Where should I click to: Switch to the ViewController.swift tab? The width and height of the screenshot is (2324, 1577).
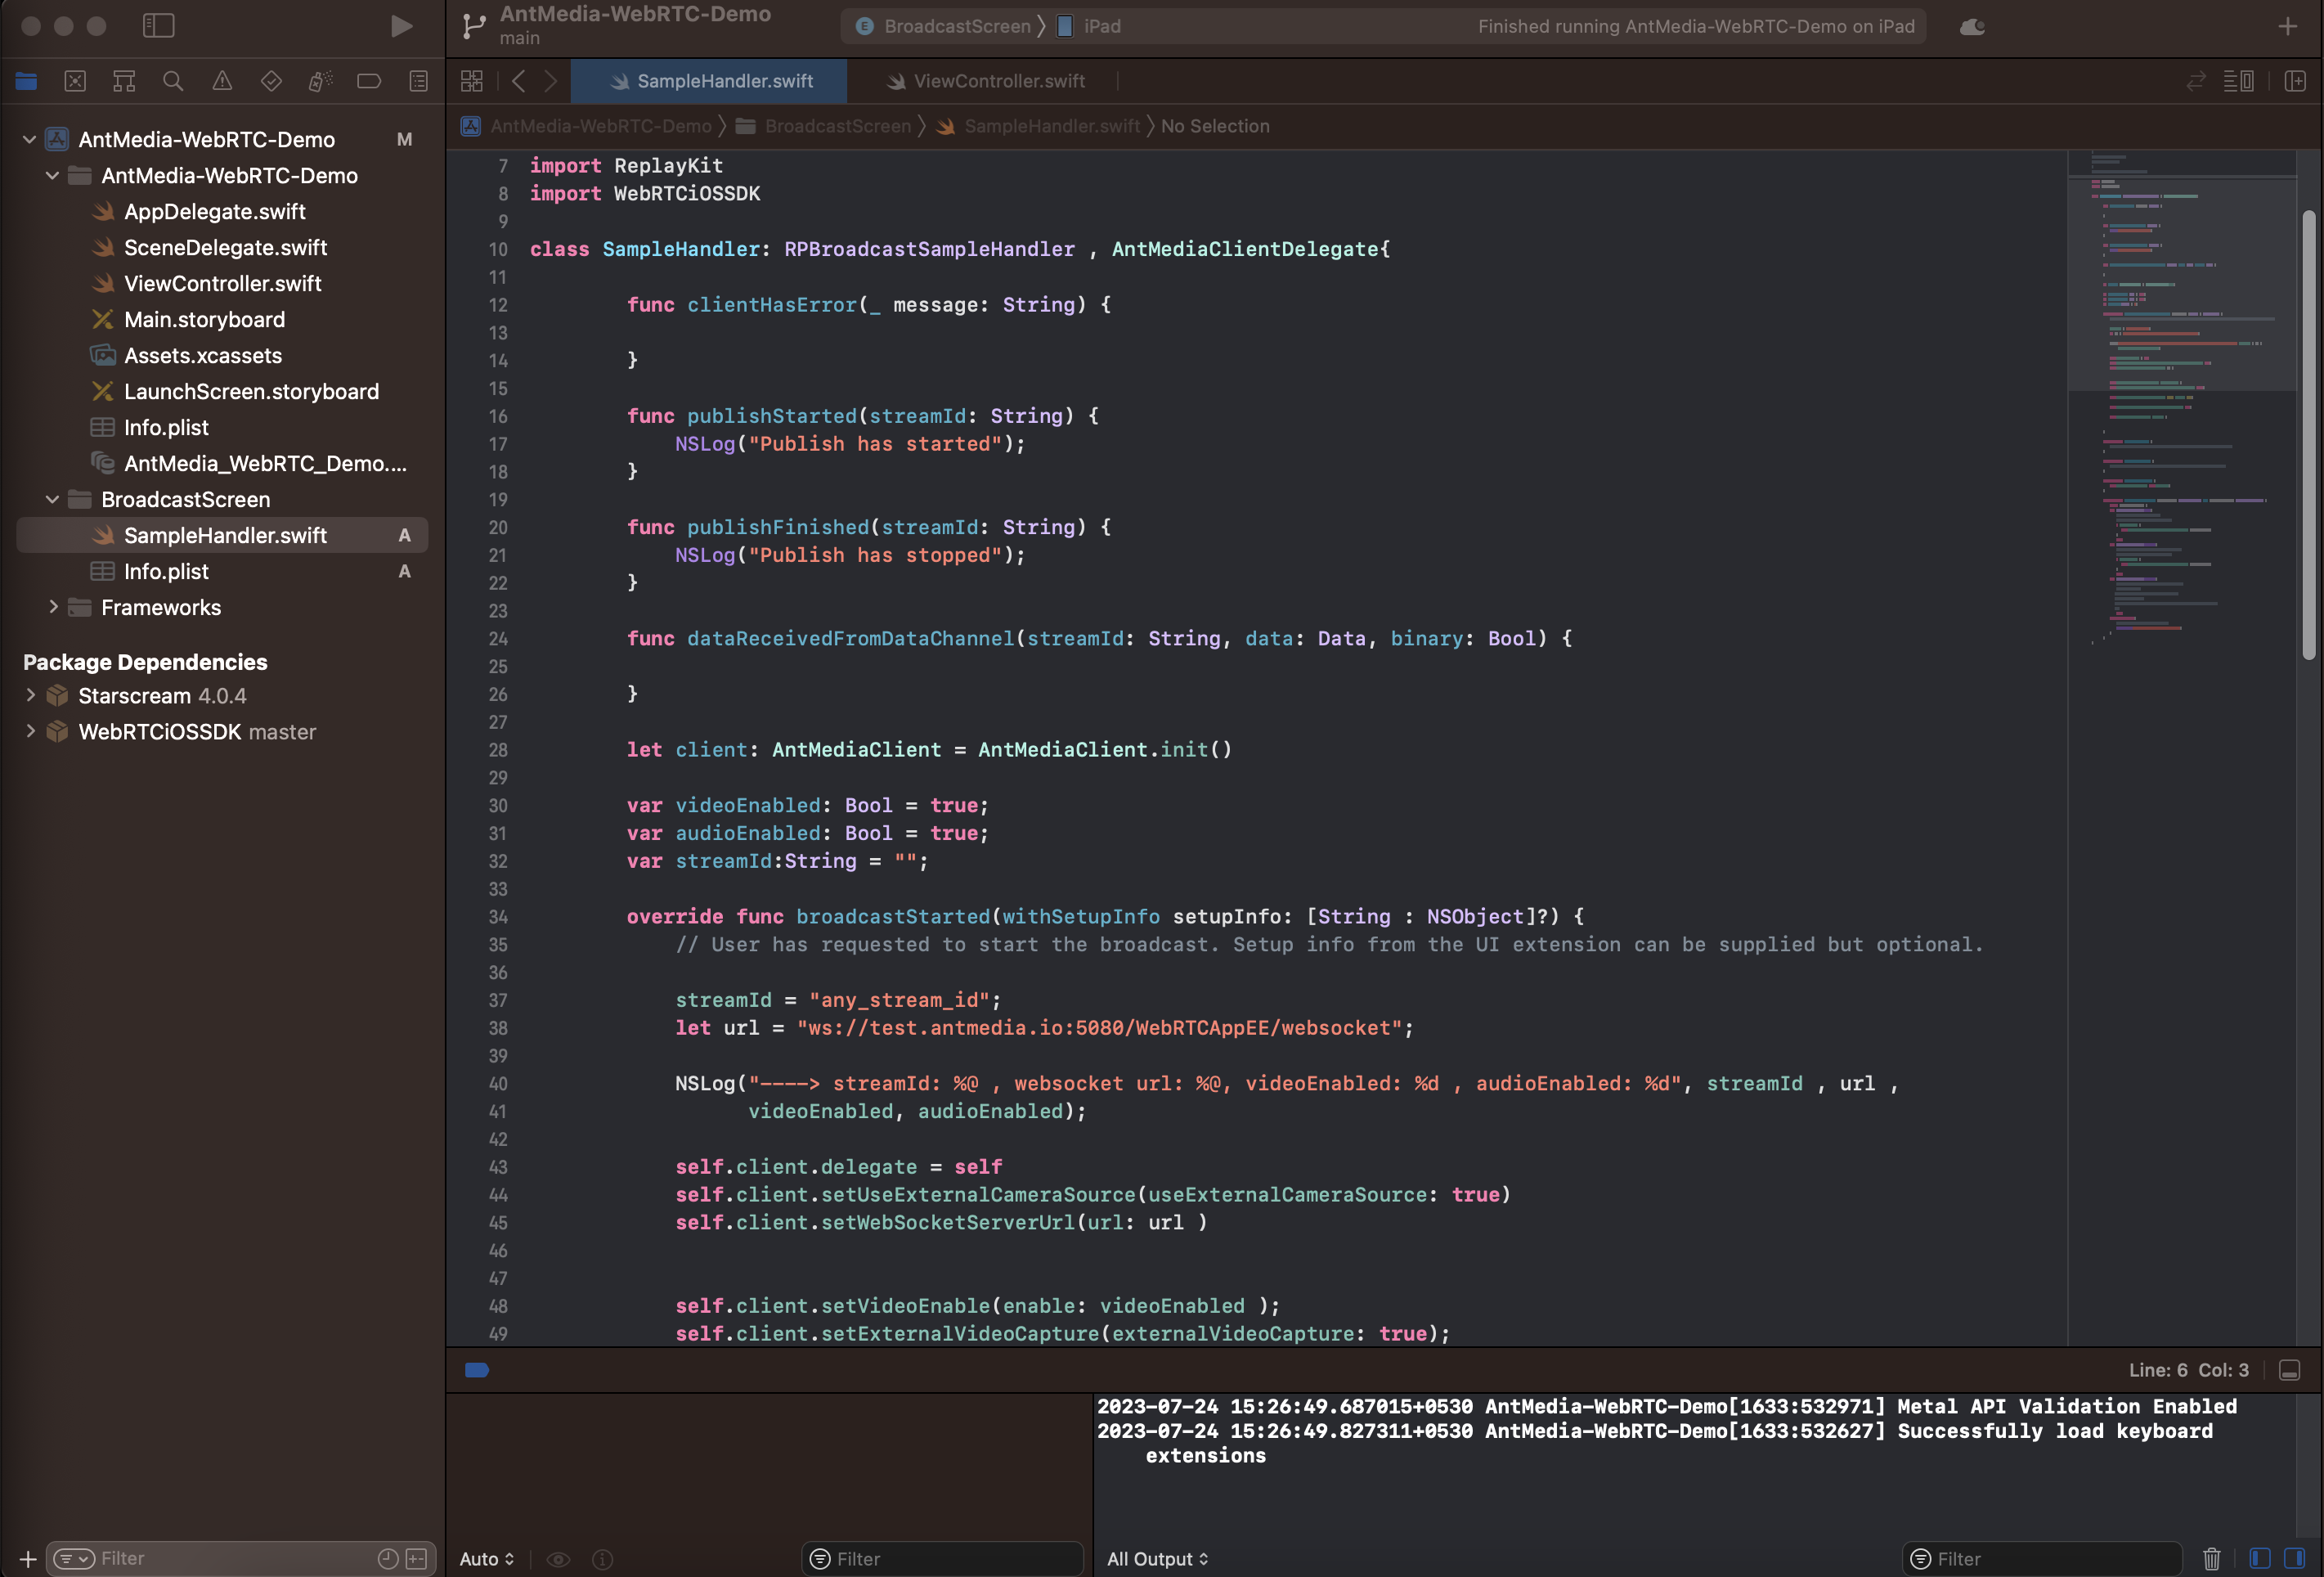(985, 81)
